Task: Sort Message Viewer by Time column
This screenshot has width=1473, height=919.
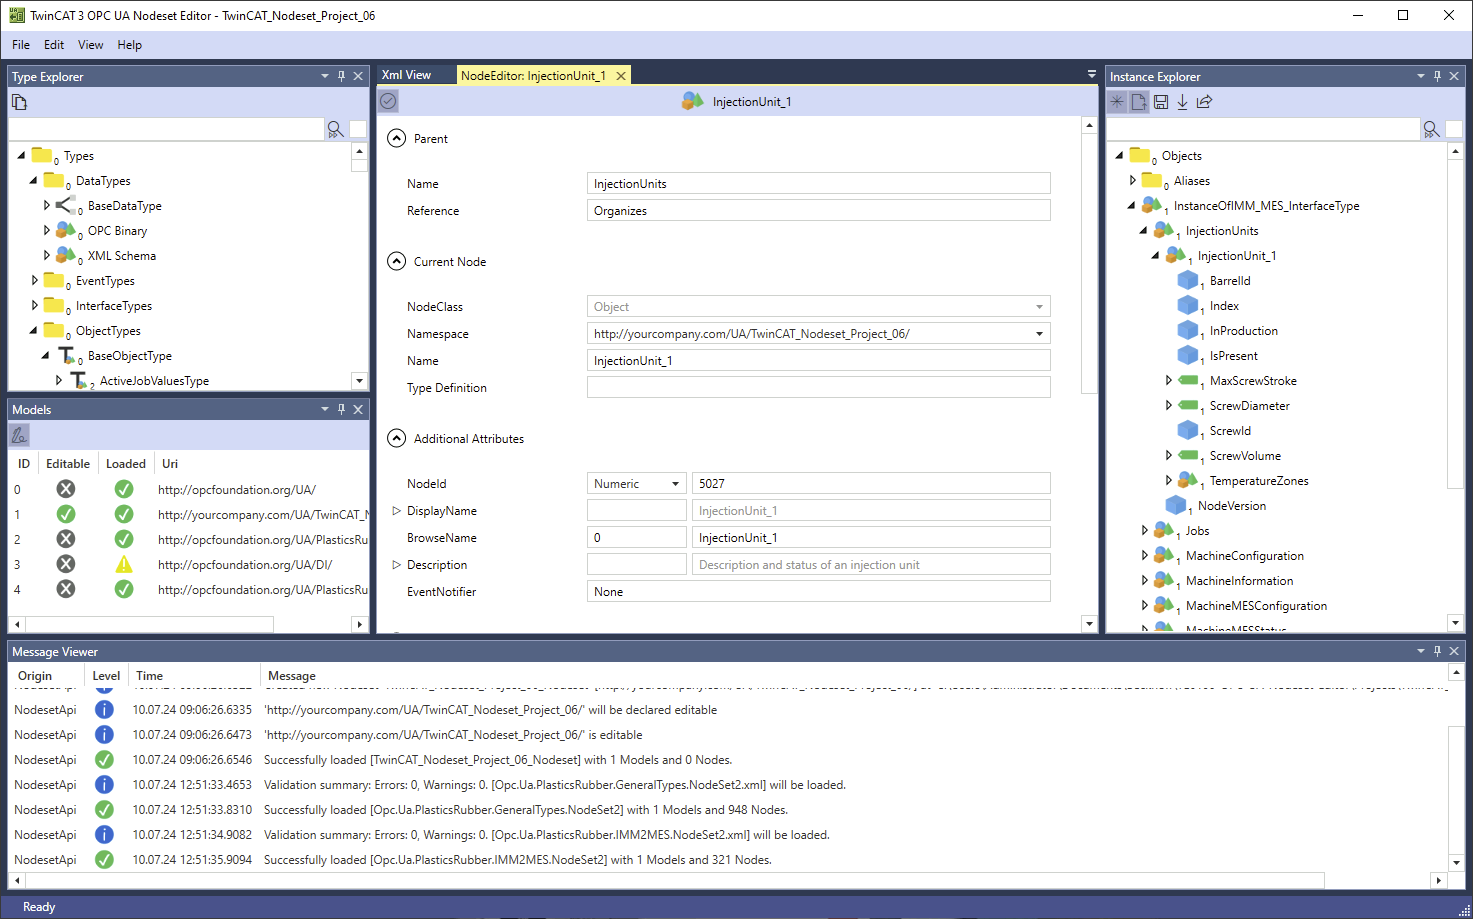Action: click(150, 676)
